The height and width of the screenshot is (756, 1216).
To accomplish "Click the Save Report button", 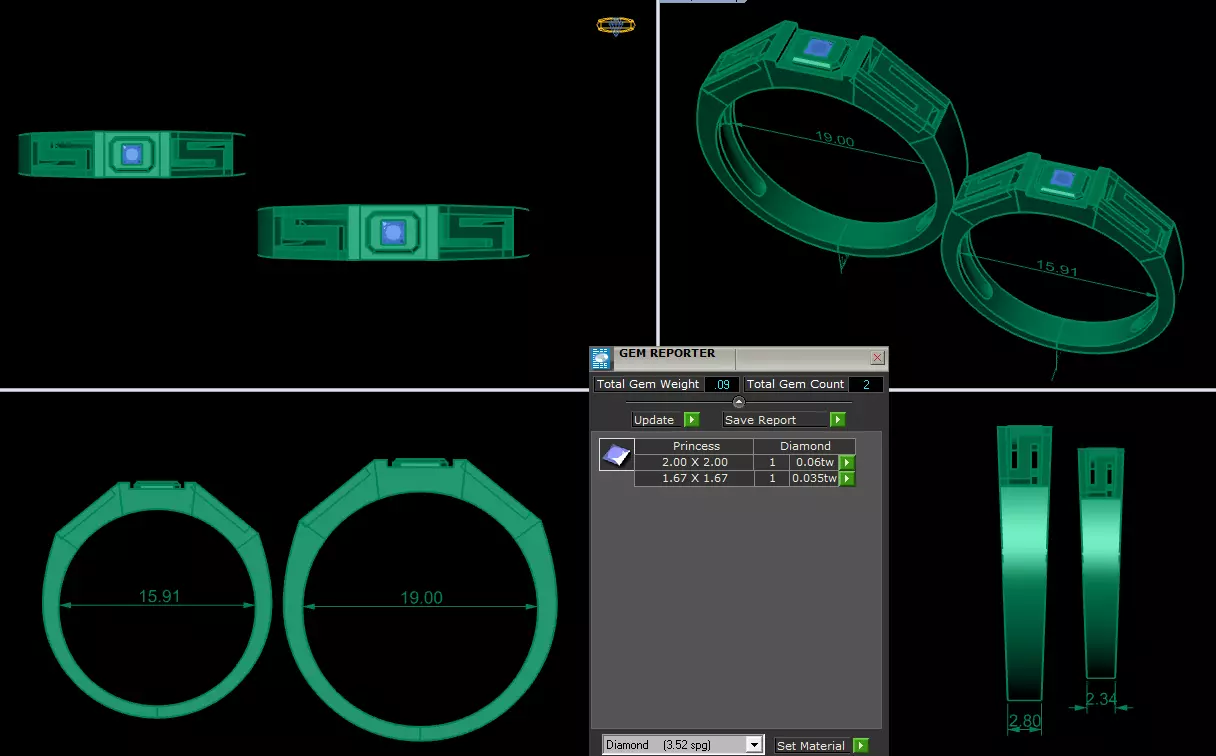I will point(776,420).
